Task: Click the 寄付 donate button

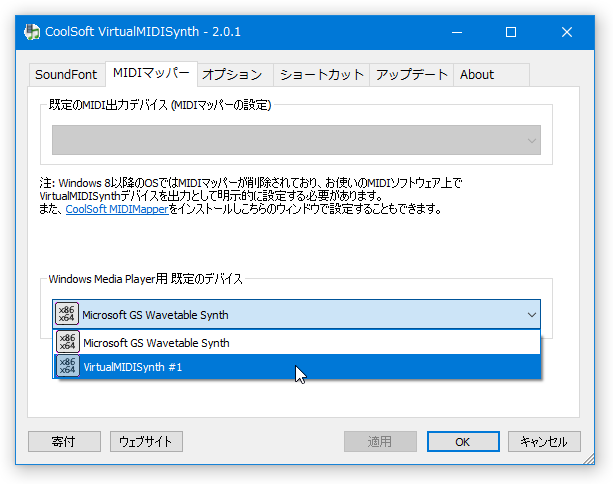Action: (x=64, y=441)
